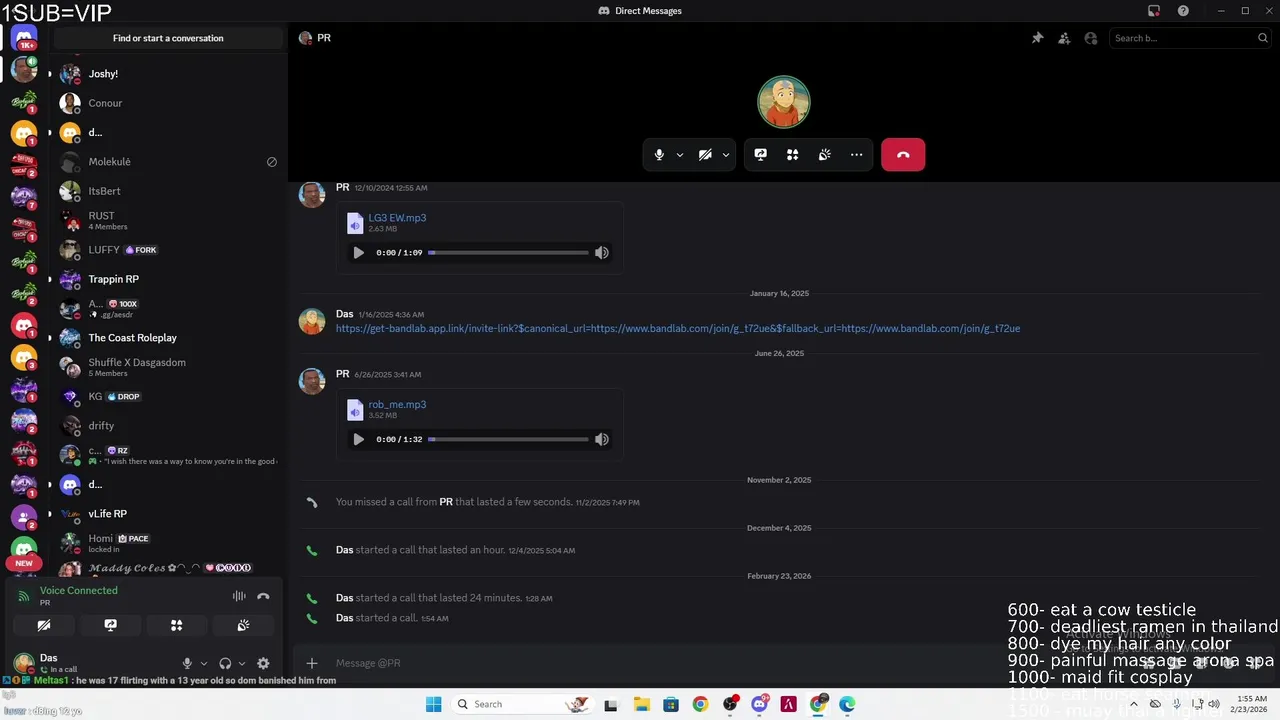Show pinned messages
The width and height of the screenshot is (1280, 720).
tap(1037, 38)
